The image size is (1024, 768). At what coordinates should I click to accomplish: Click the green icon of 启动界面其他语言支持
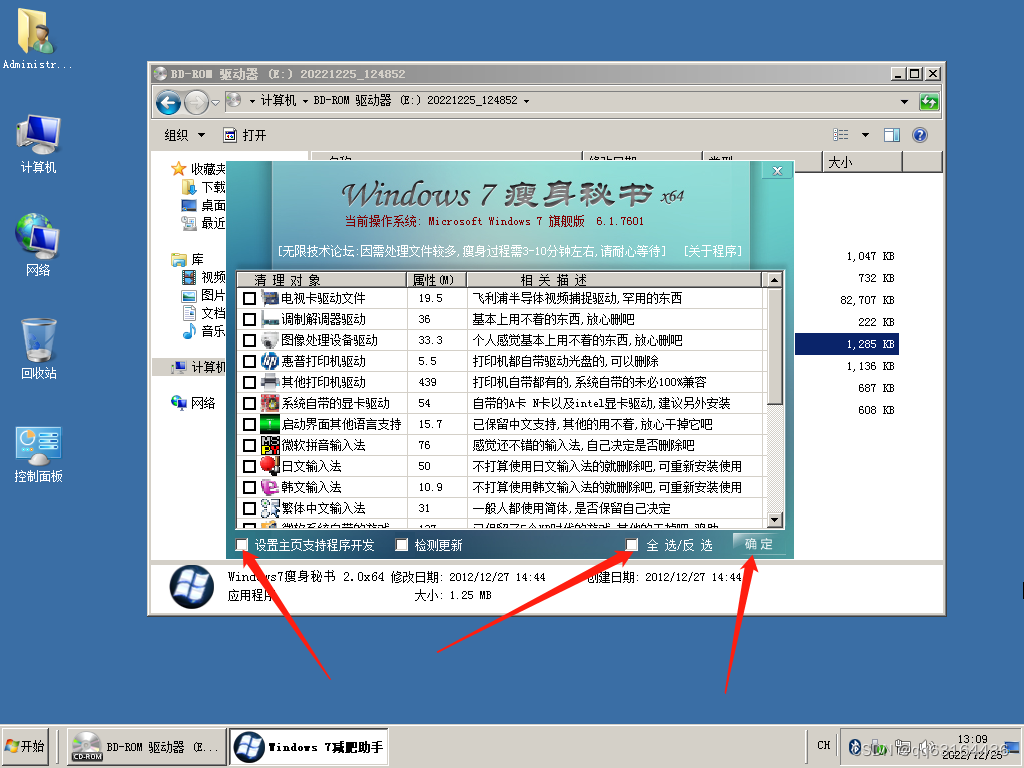coord(270,424)
